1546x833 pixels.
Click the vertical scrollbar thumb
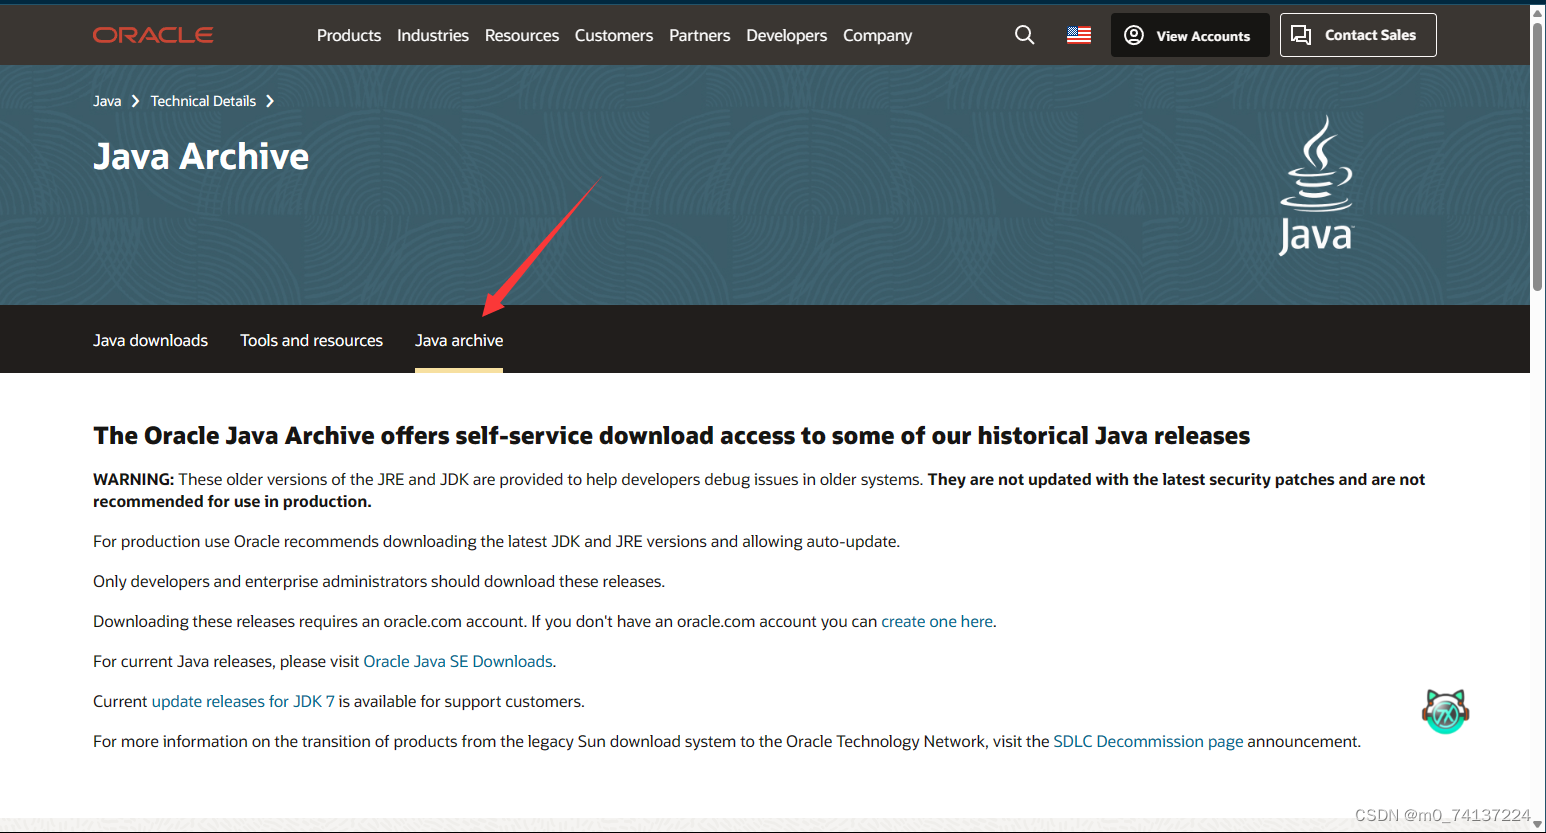pyautogui.click(x=1538, y=155)
